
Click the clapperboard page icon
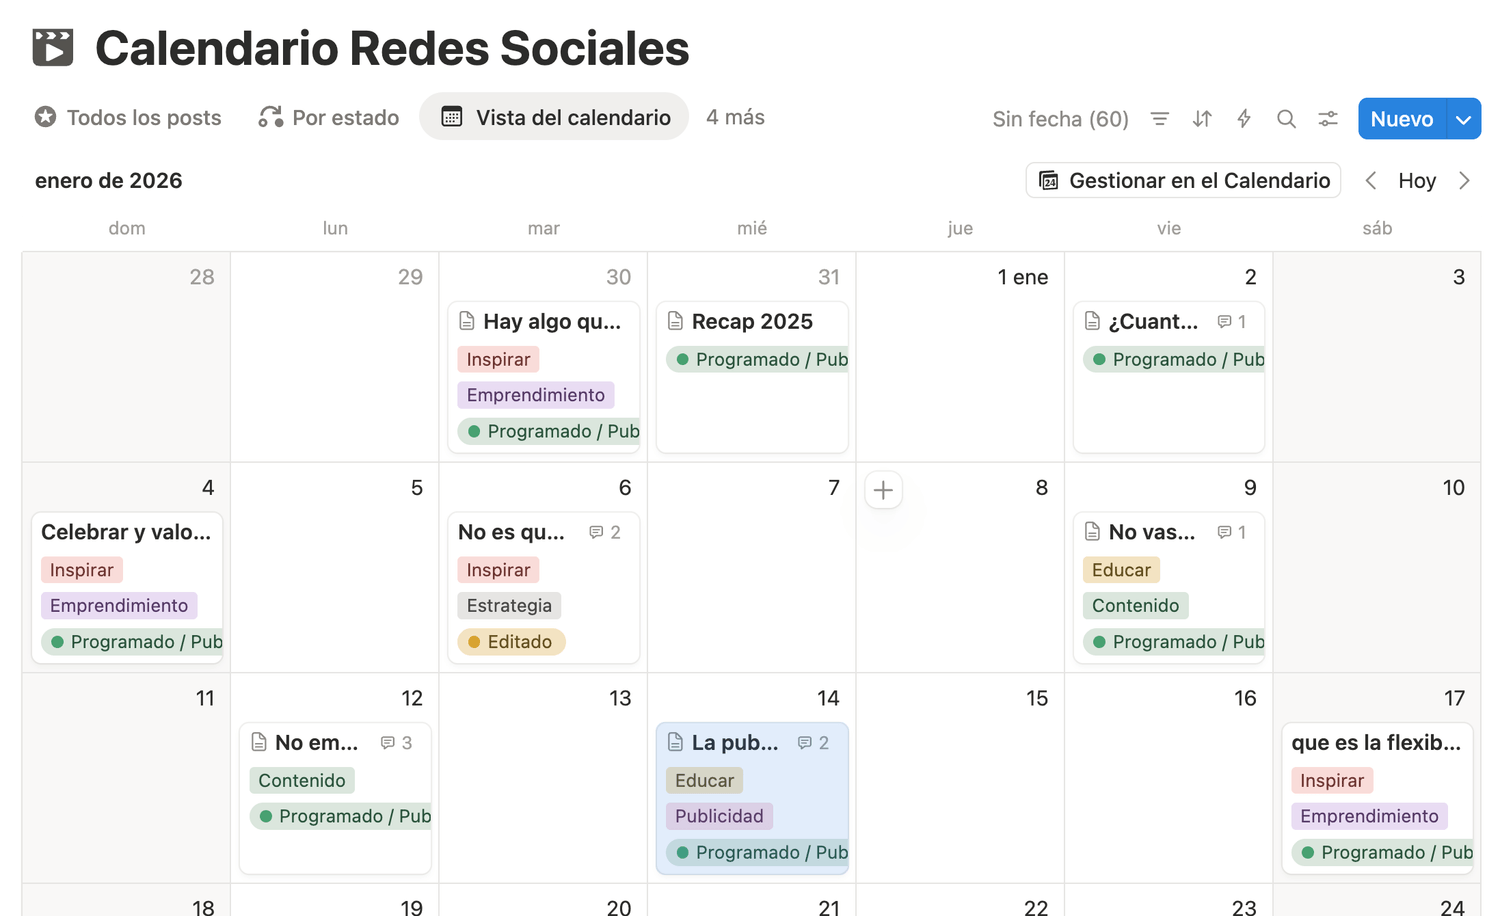tap(53, 48)
